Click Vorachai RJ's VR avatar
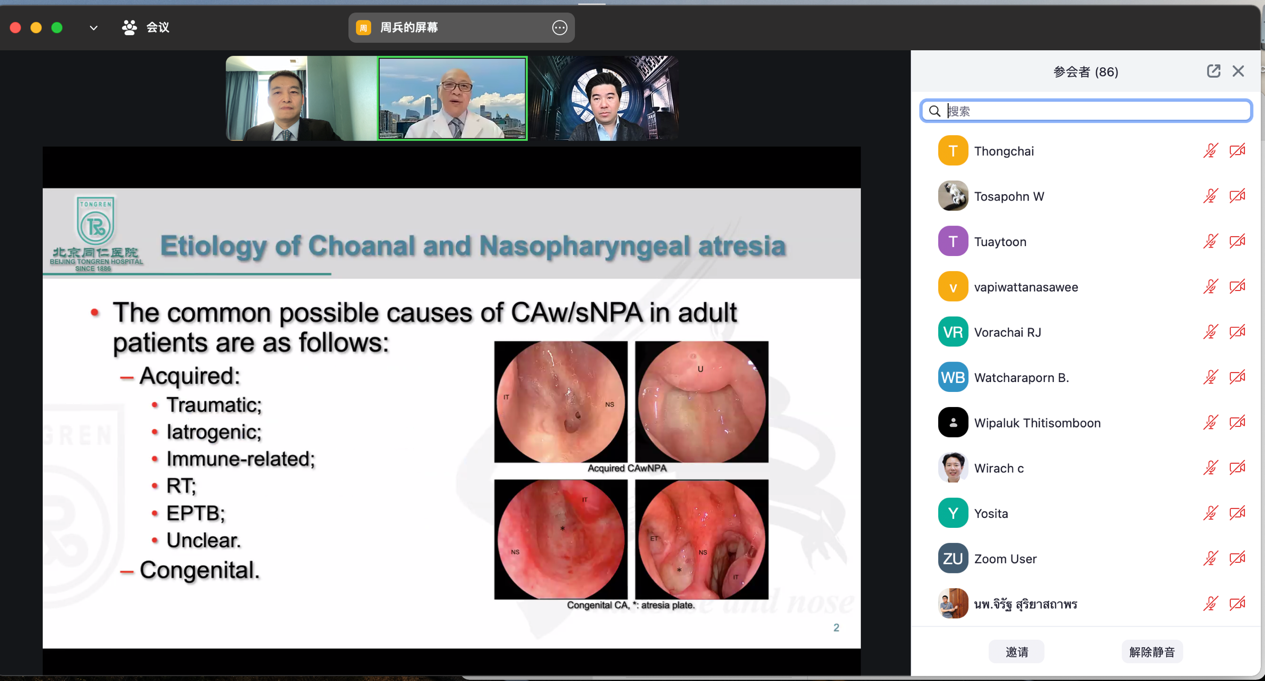 952,332
